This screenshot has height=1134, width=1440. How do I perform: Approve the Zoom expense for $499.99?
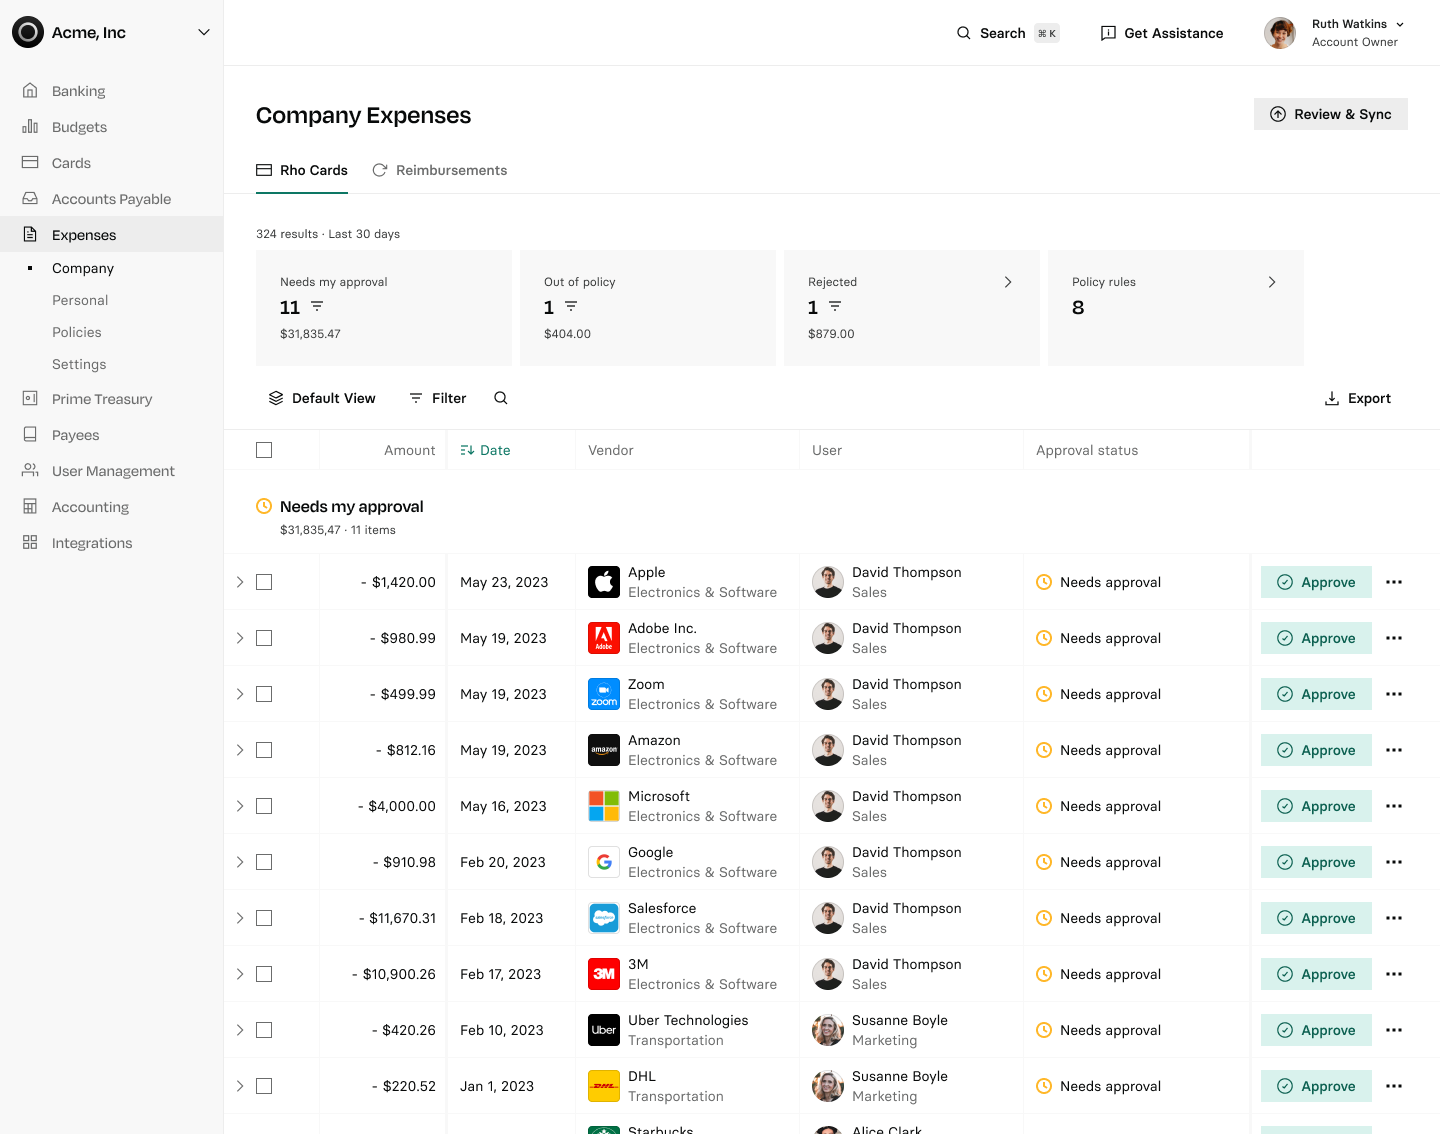[x=1316, y=694]
